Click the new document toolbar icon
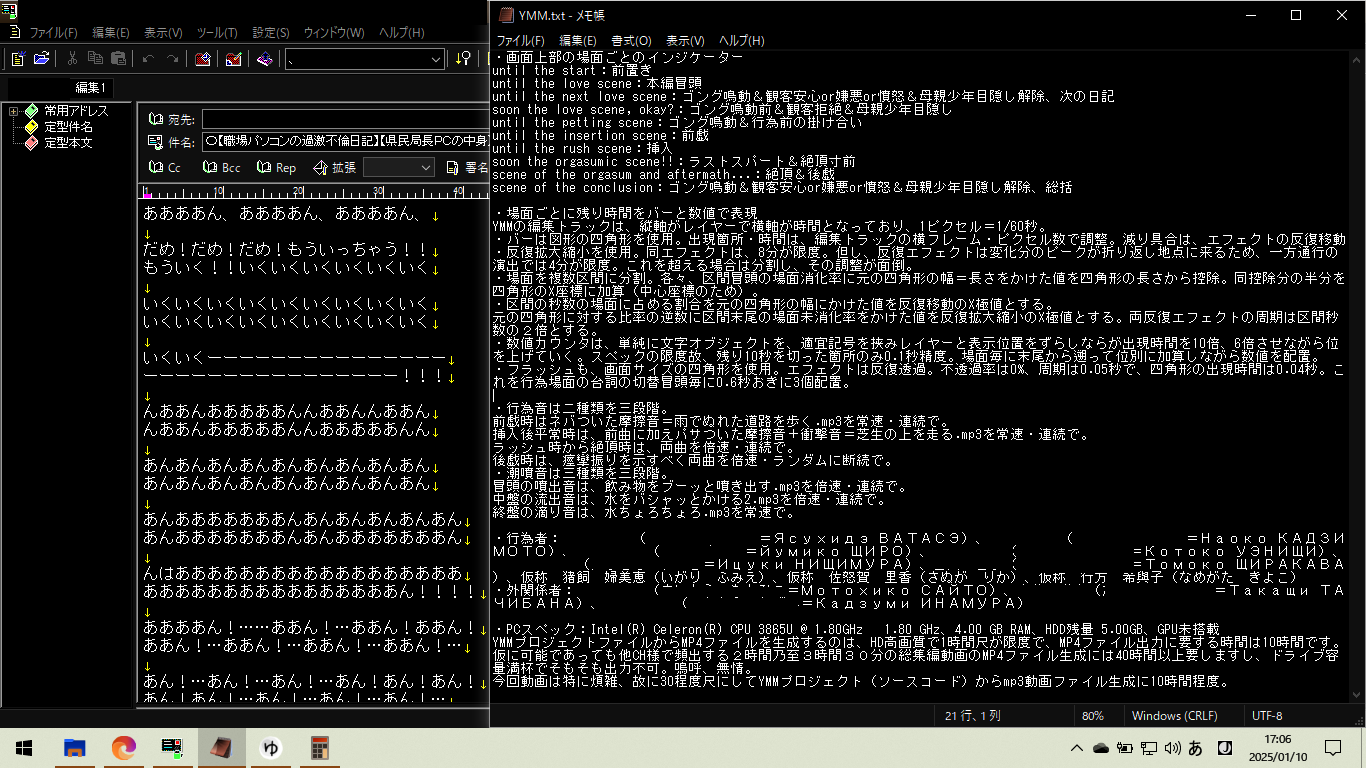This screenshot has height=768, width=1366. pos(18,59)
